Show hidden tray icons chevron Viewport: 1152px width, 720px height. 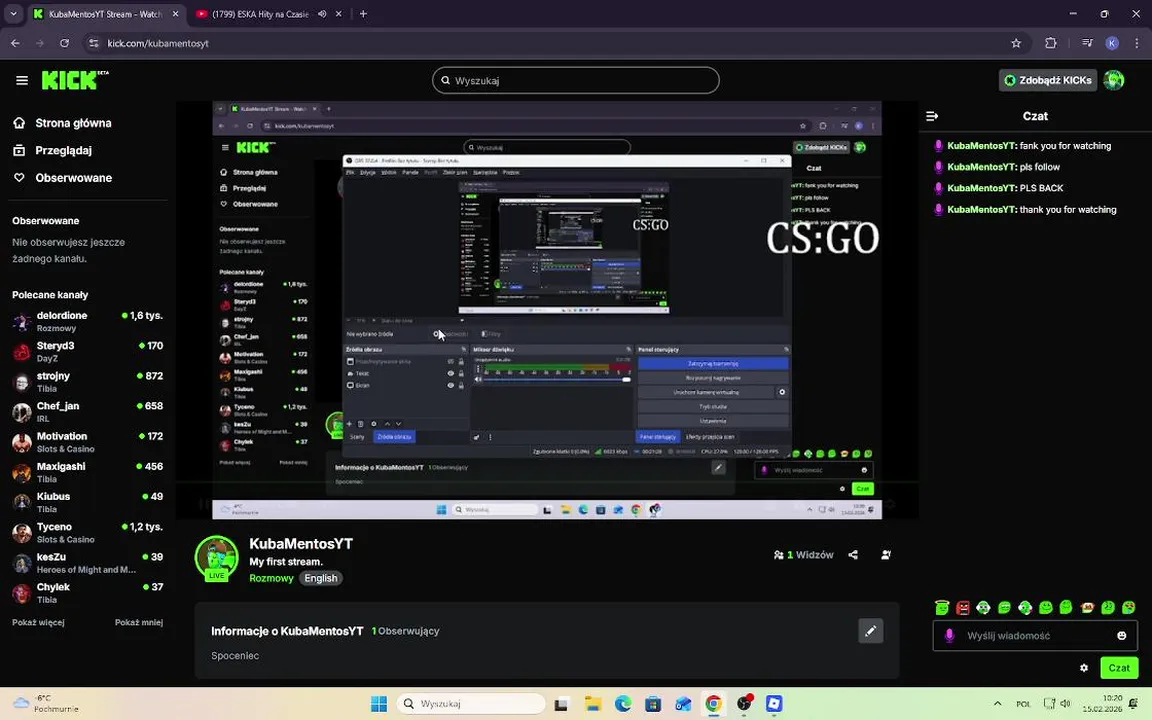tap(997, 703)
